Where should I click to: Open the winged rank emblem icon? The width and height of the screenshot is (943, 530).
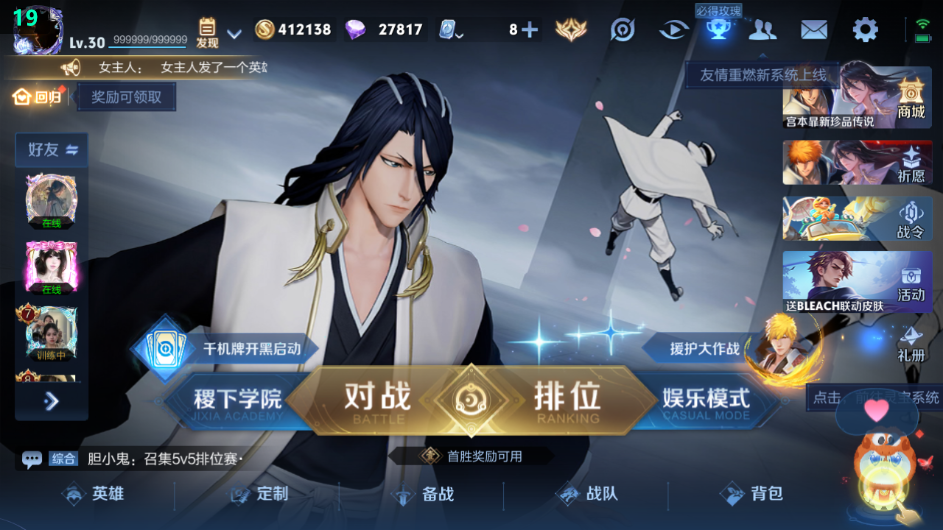pyautogui.click(x=571, y=29)
